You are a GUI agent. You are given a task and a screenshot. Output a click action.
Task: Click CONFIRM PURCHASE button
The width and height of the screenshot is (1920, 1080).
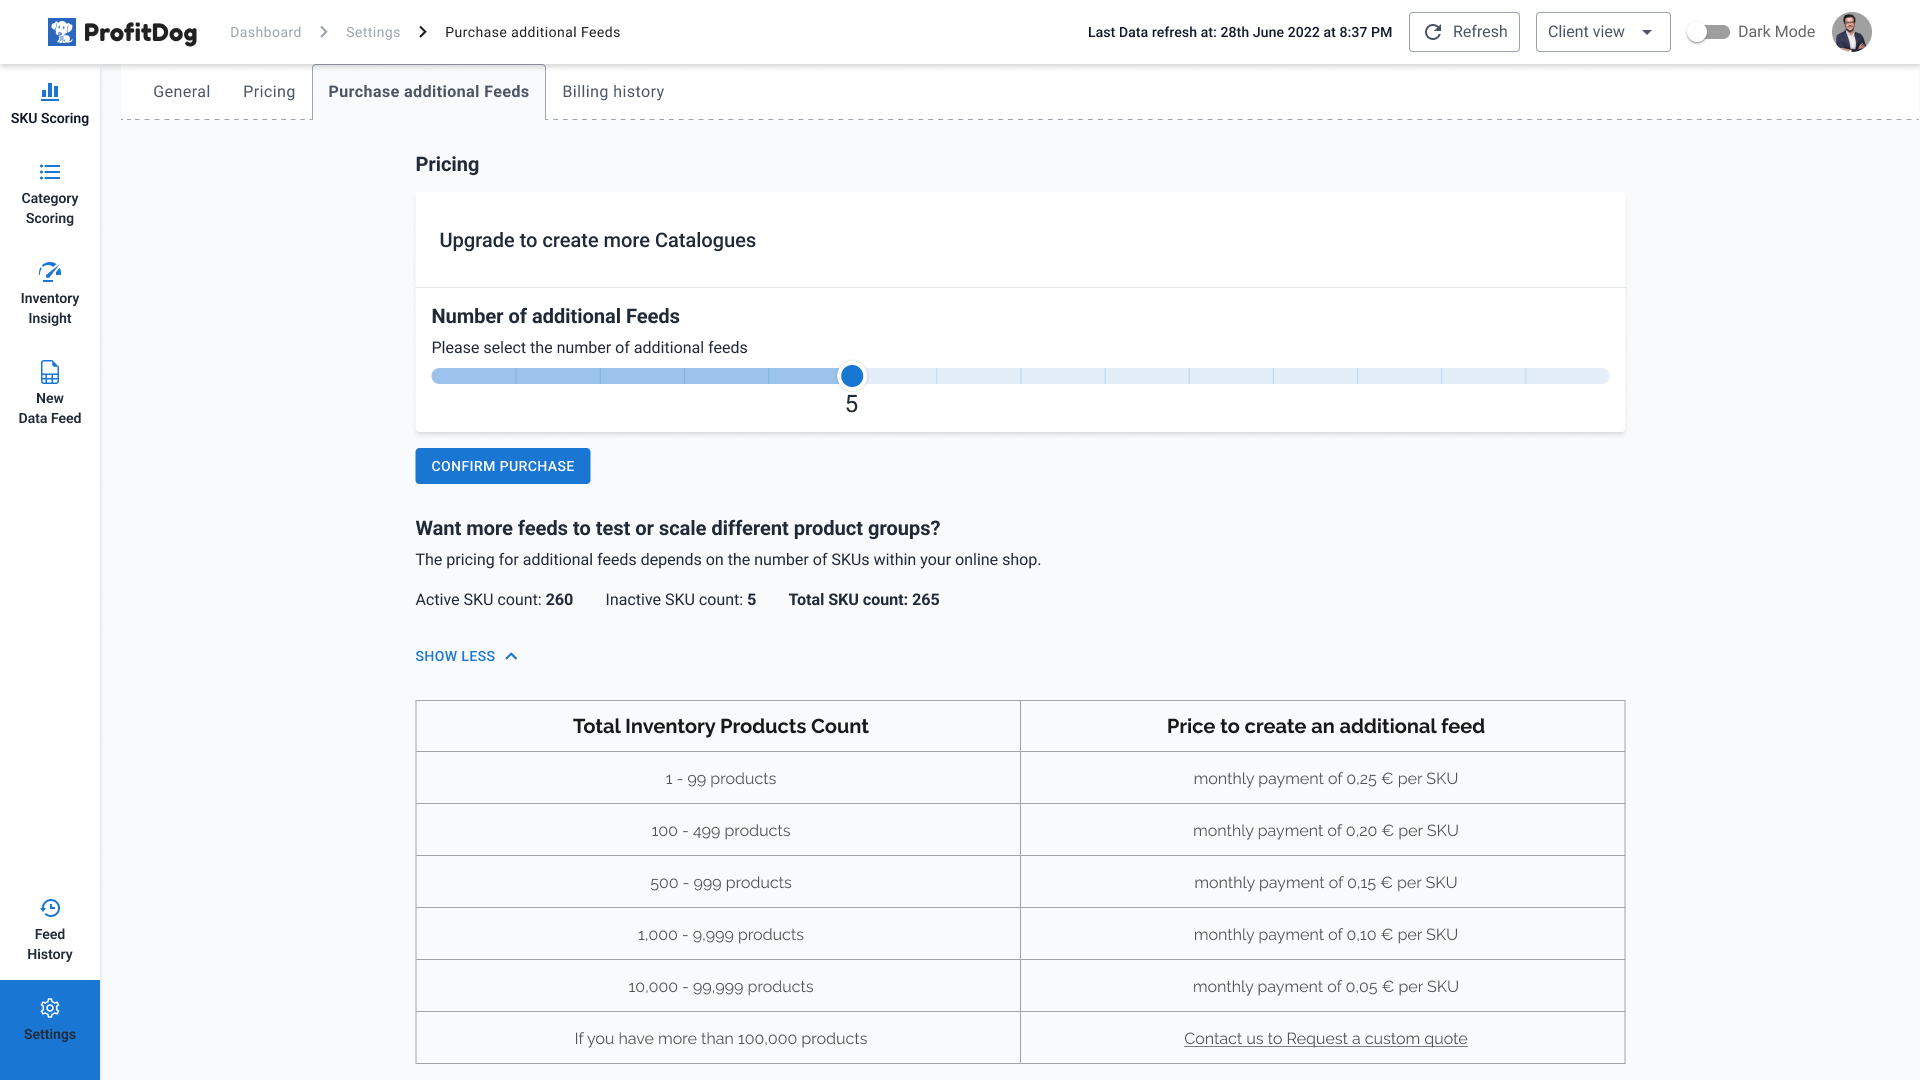point(503,466)
